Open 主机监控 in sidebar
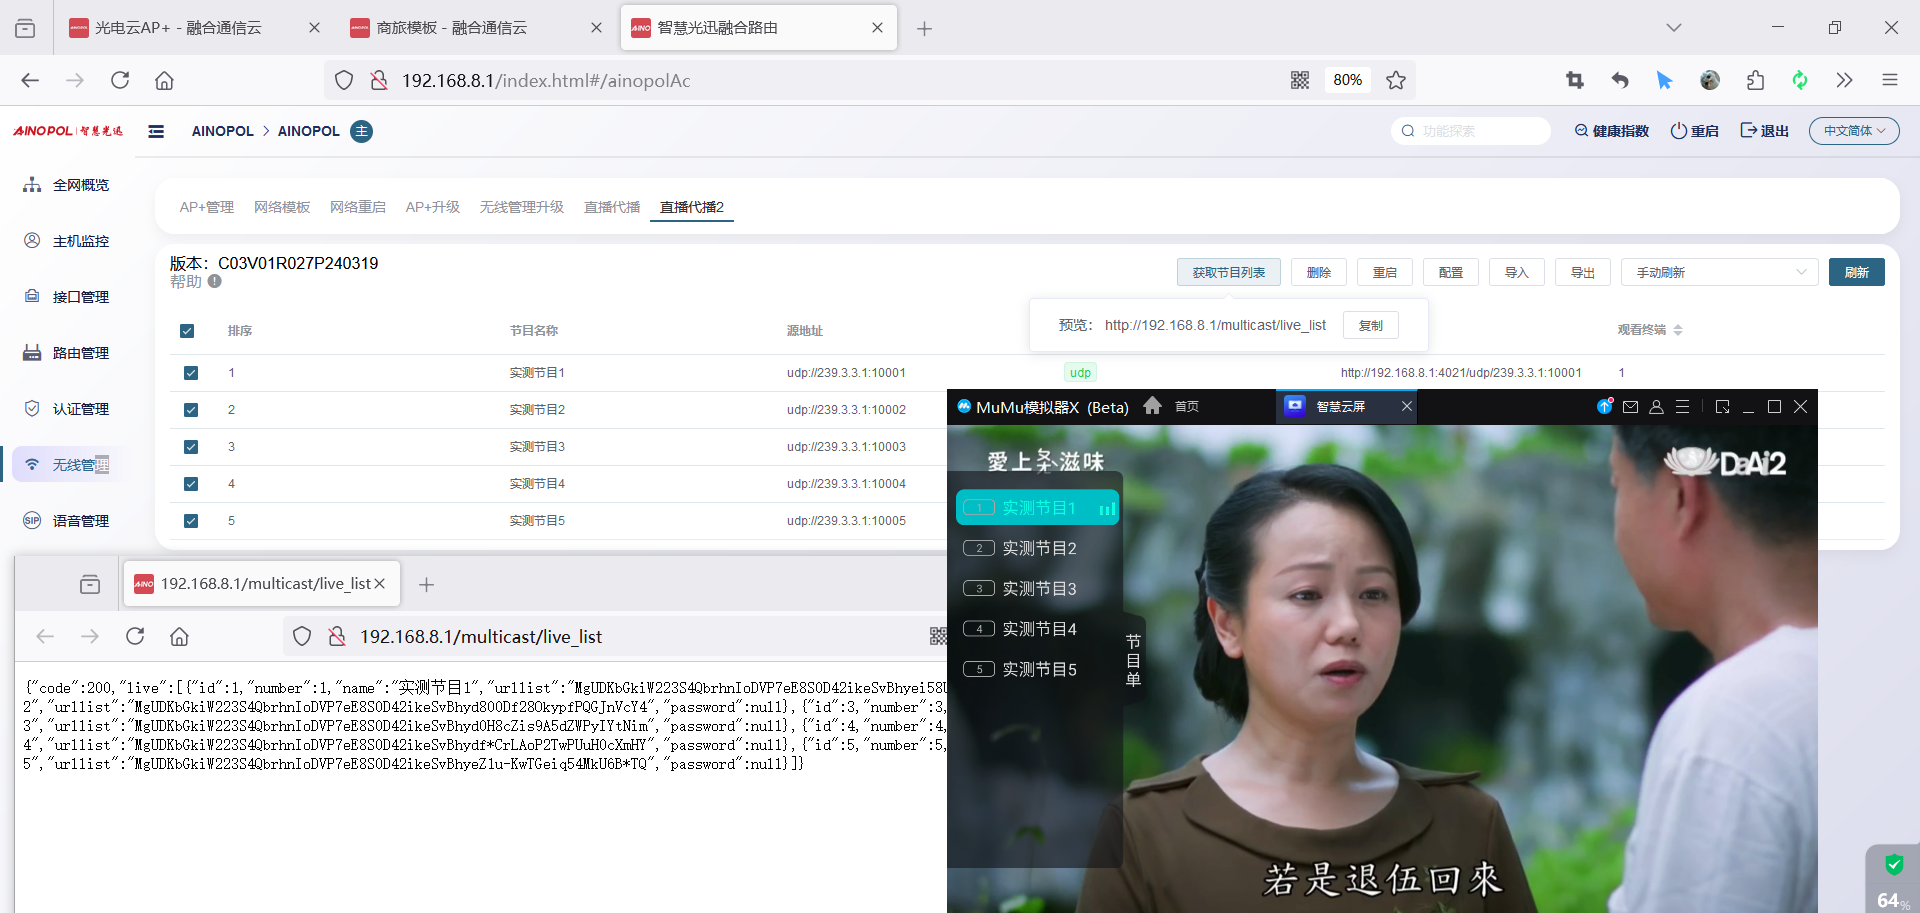The height and width of the screenshot is (913, 1920). (66, 241)
